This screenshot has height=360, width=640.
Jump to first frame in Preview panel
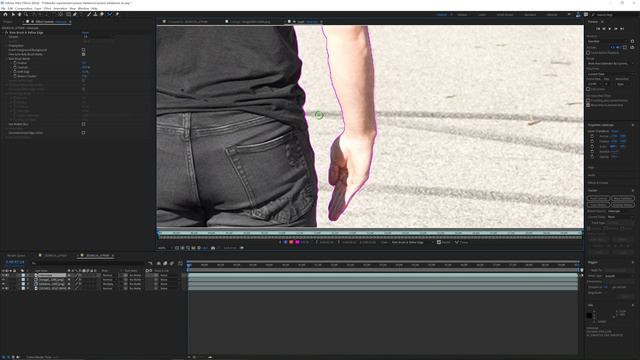tap(598, 29)
